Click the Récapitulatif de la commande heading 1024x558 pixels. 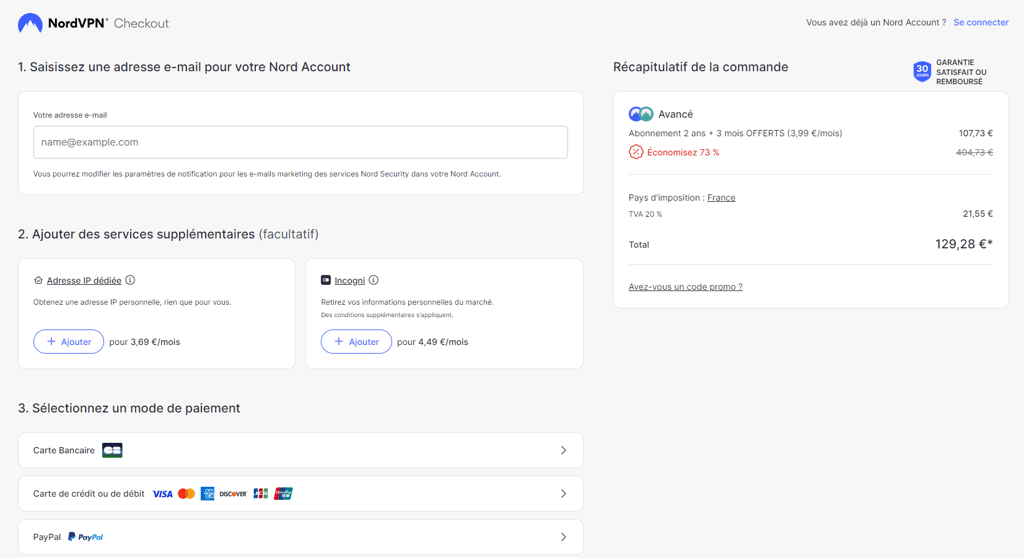pos(701,67)
